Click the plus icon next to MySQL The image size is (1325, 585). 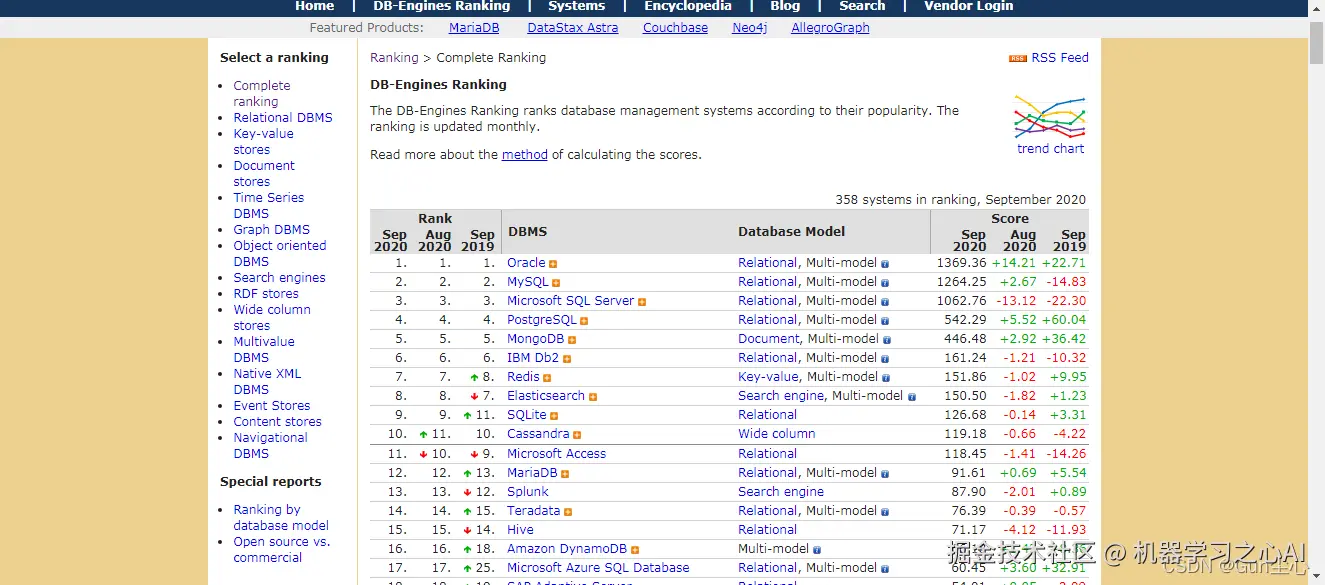[x=556, y=283]
